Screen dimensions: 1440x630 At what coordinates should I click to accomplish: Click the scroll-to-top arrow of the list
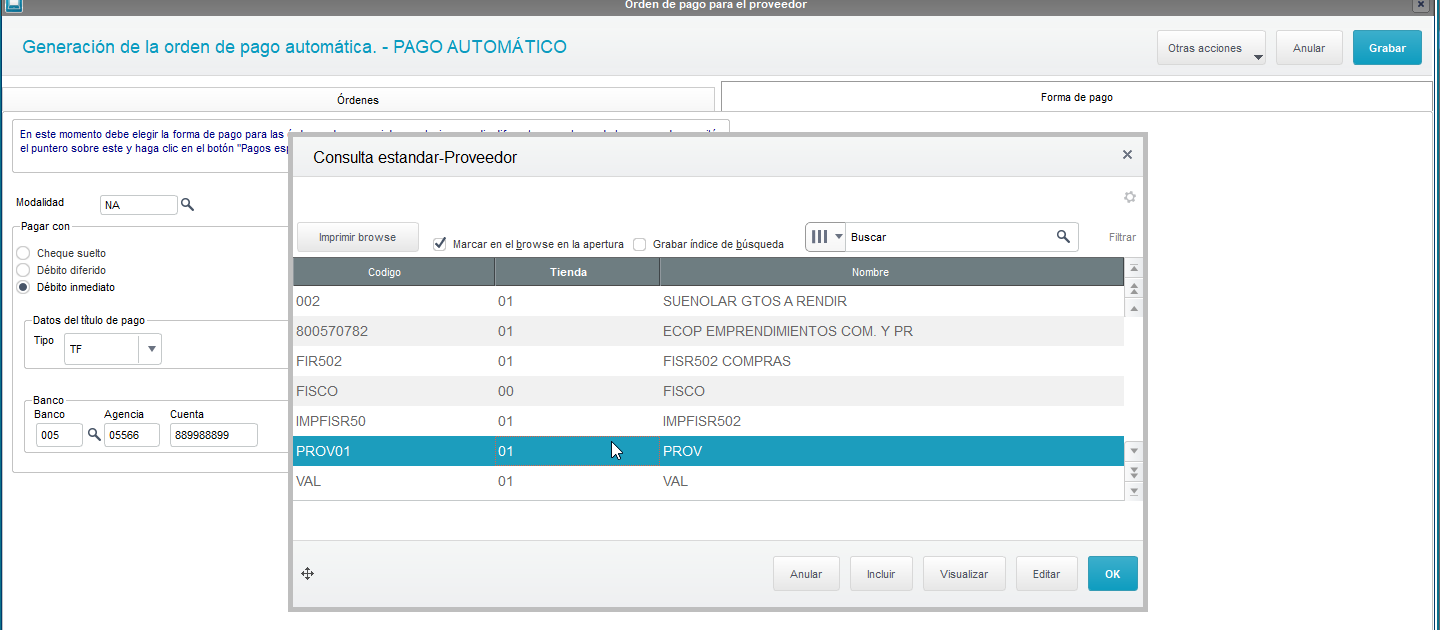point(1134,269)
